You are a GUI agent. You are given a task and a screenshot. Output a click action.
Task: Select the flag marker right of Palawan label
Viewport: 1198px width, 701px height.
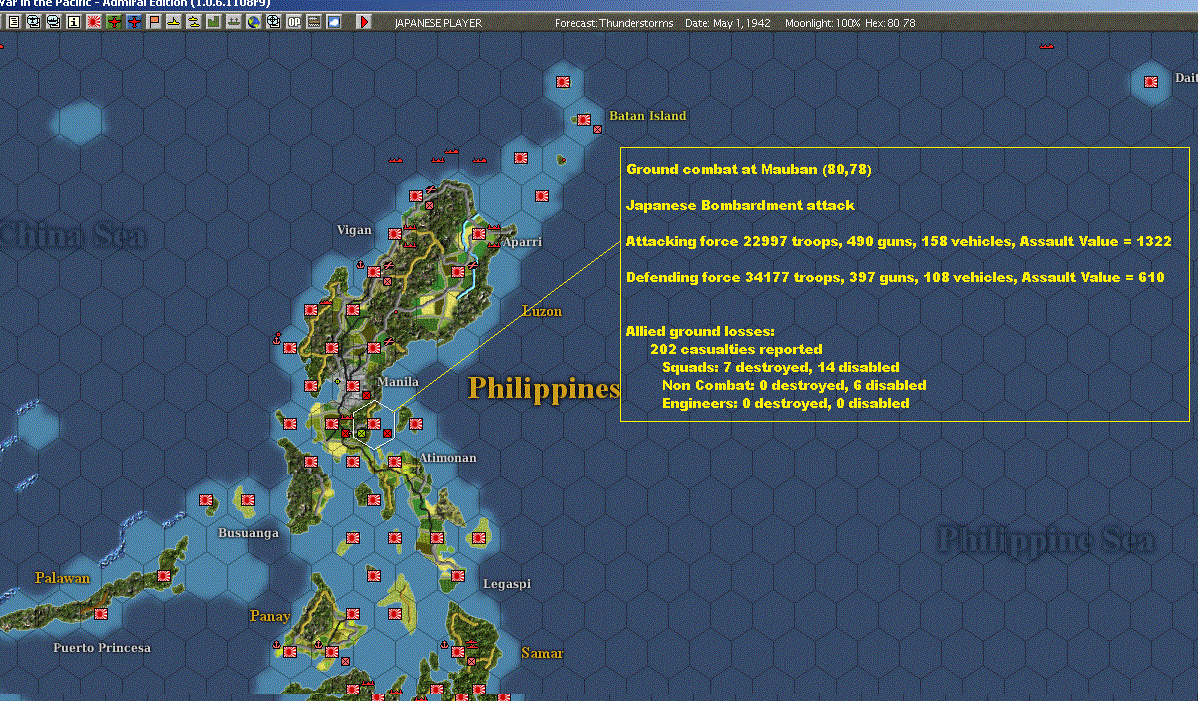pos(164,576)
